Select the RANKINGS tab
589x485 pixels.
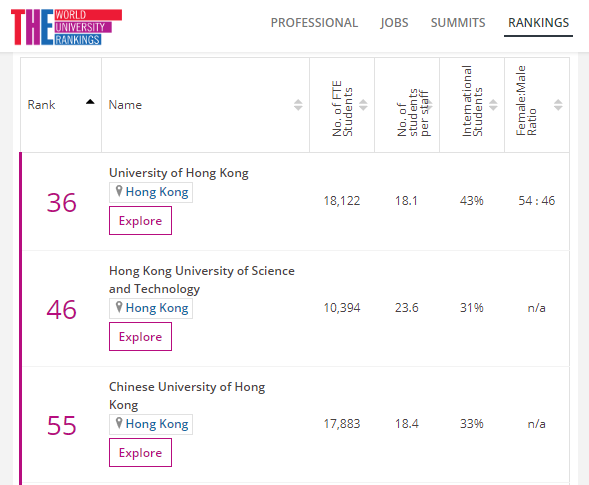538,23
